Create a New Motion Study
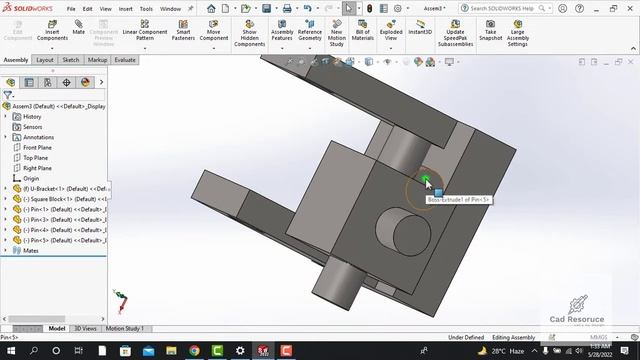The height and width of the screenshot is (360, 640). pos(337,33)
